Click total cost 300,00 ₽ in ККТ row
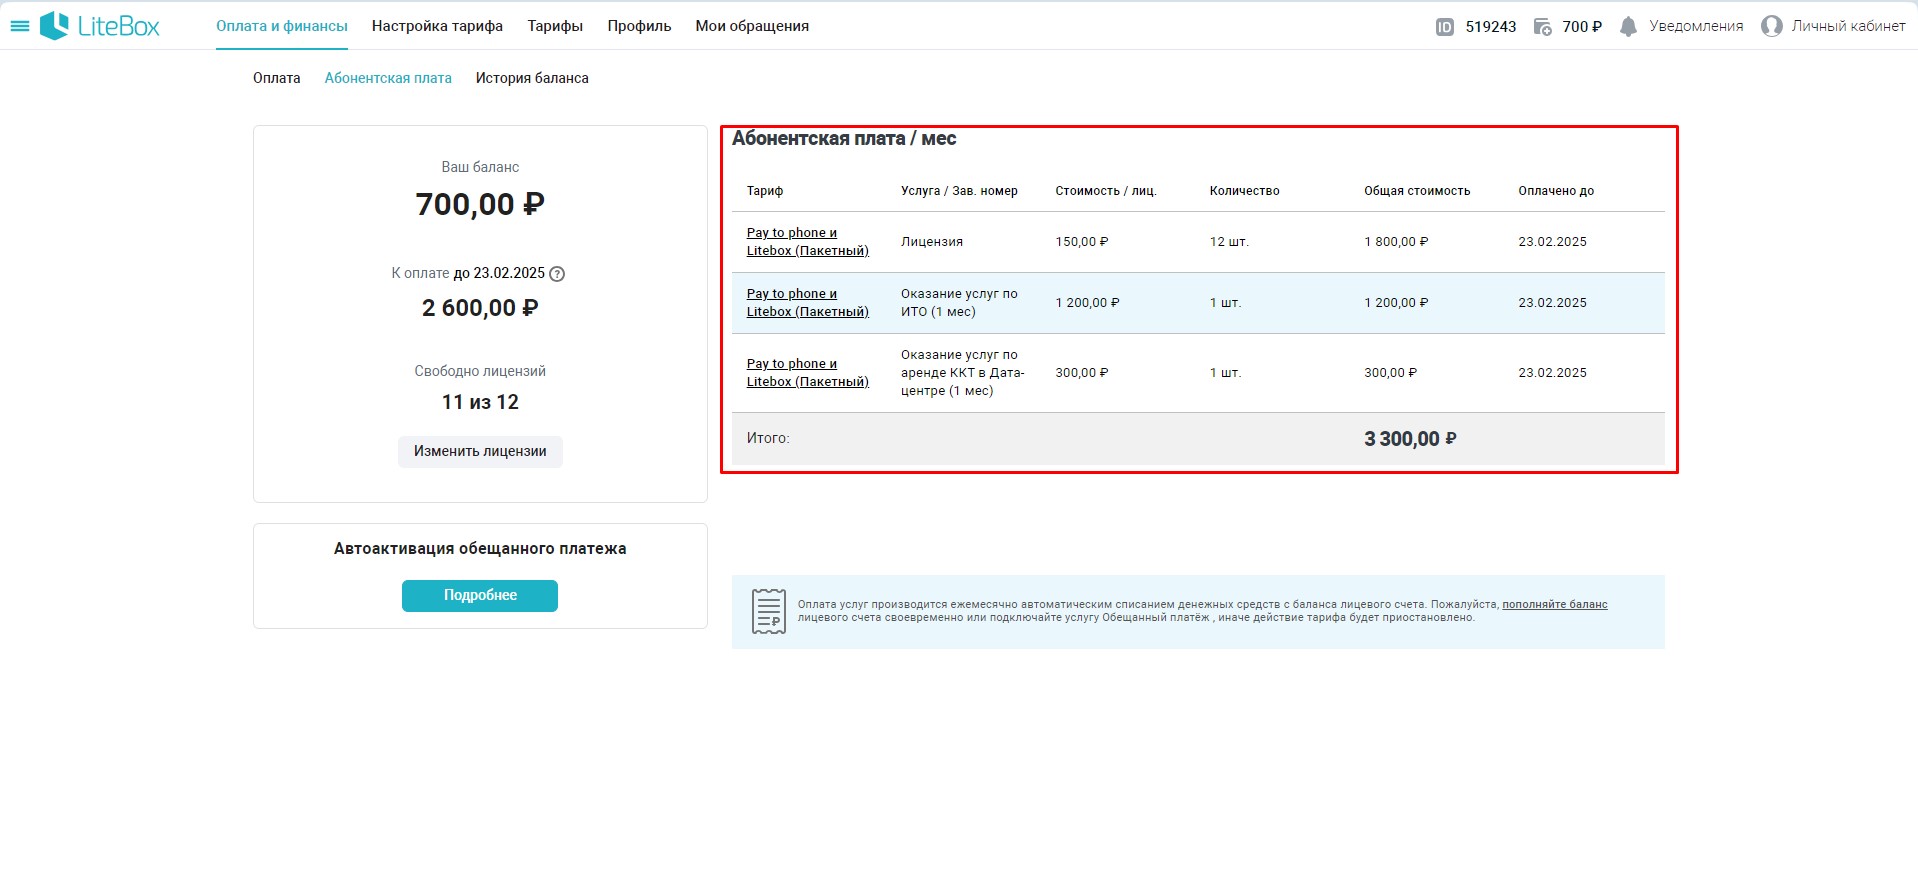 tap(1391, 373)
